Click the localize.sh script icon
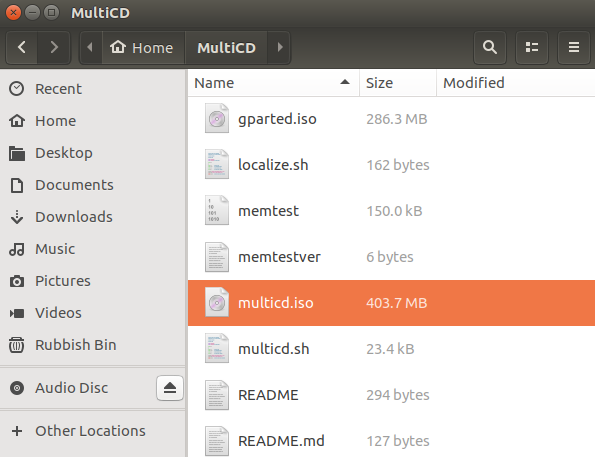595x457 pixels. [217, 164]
